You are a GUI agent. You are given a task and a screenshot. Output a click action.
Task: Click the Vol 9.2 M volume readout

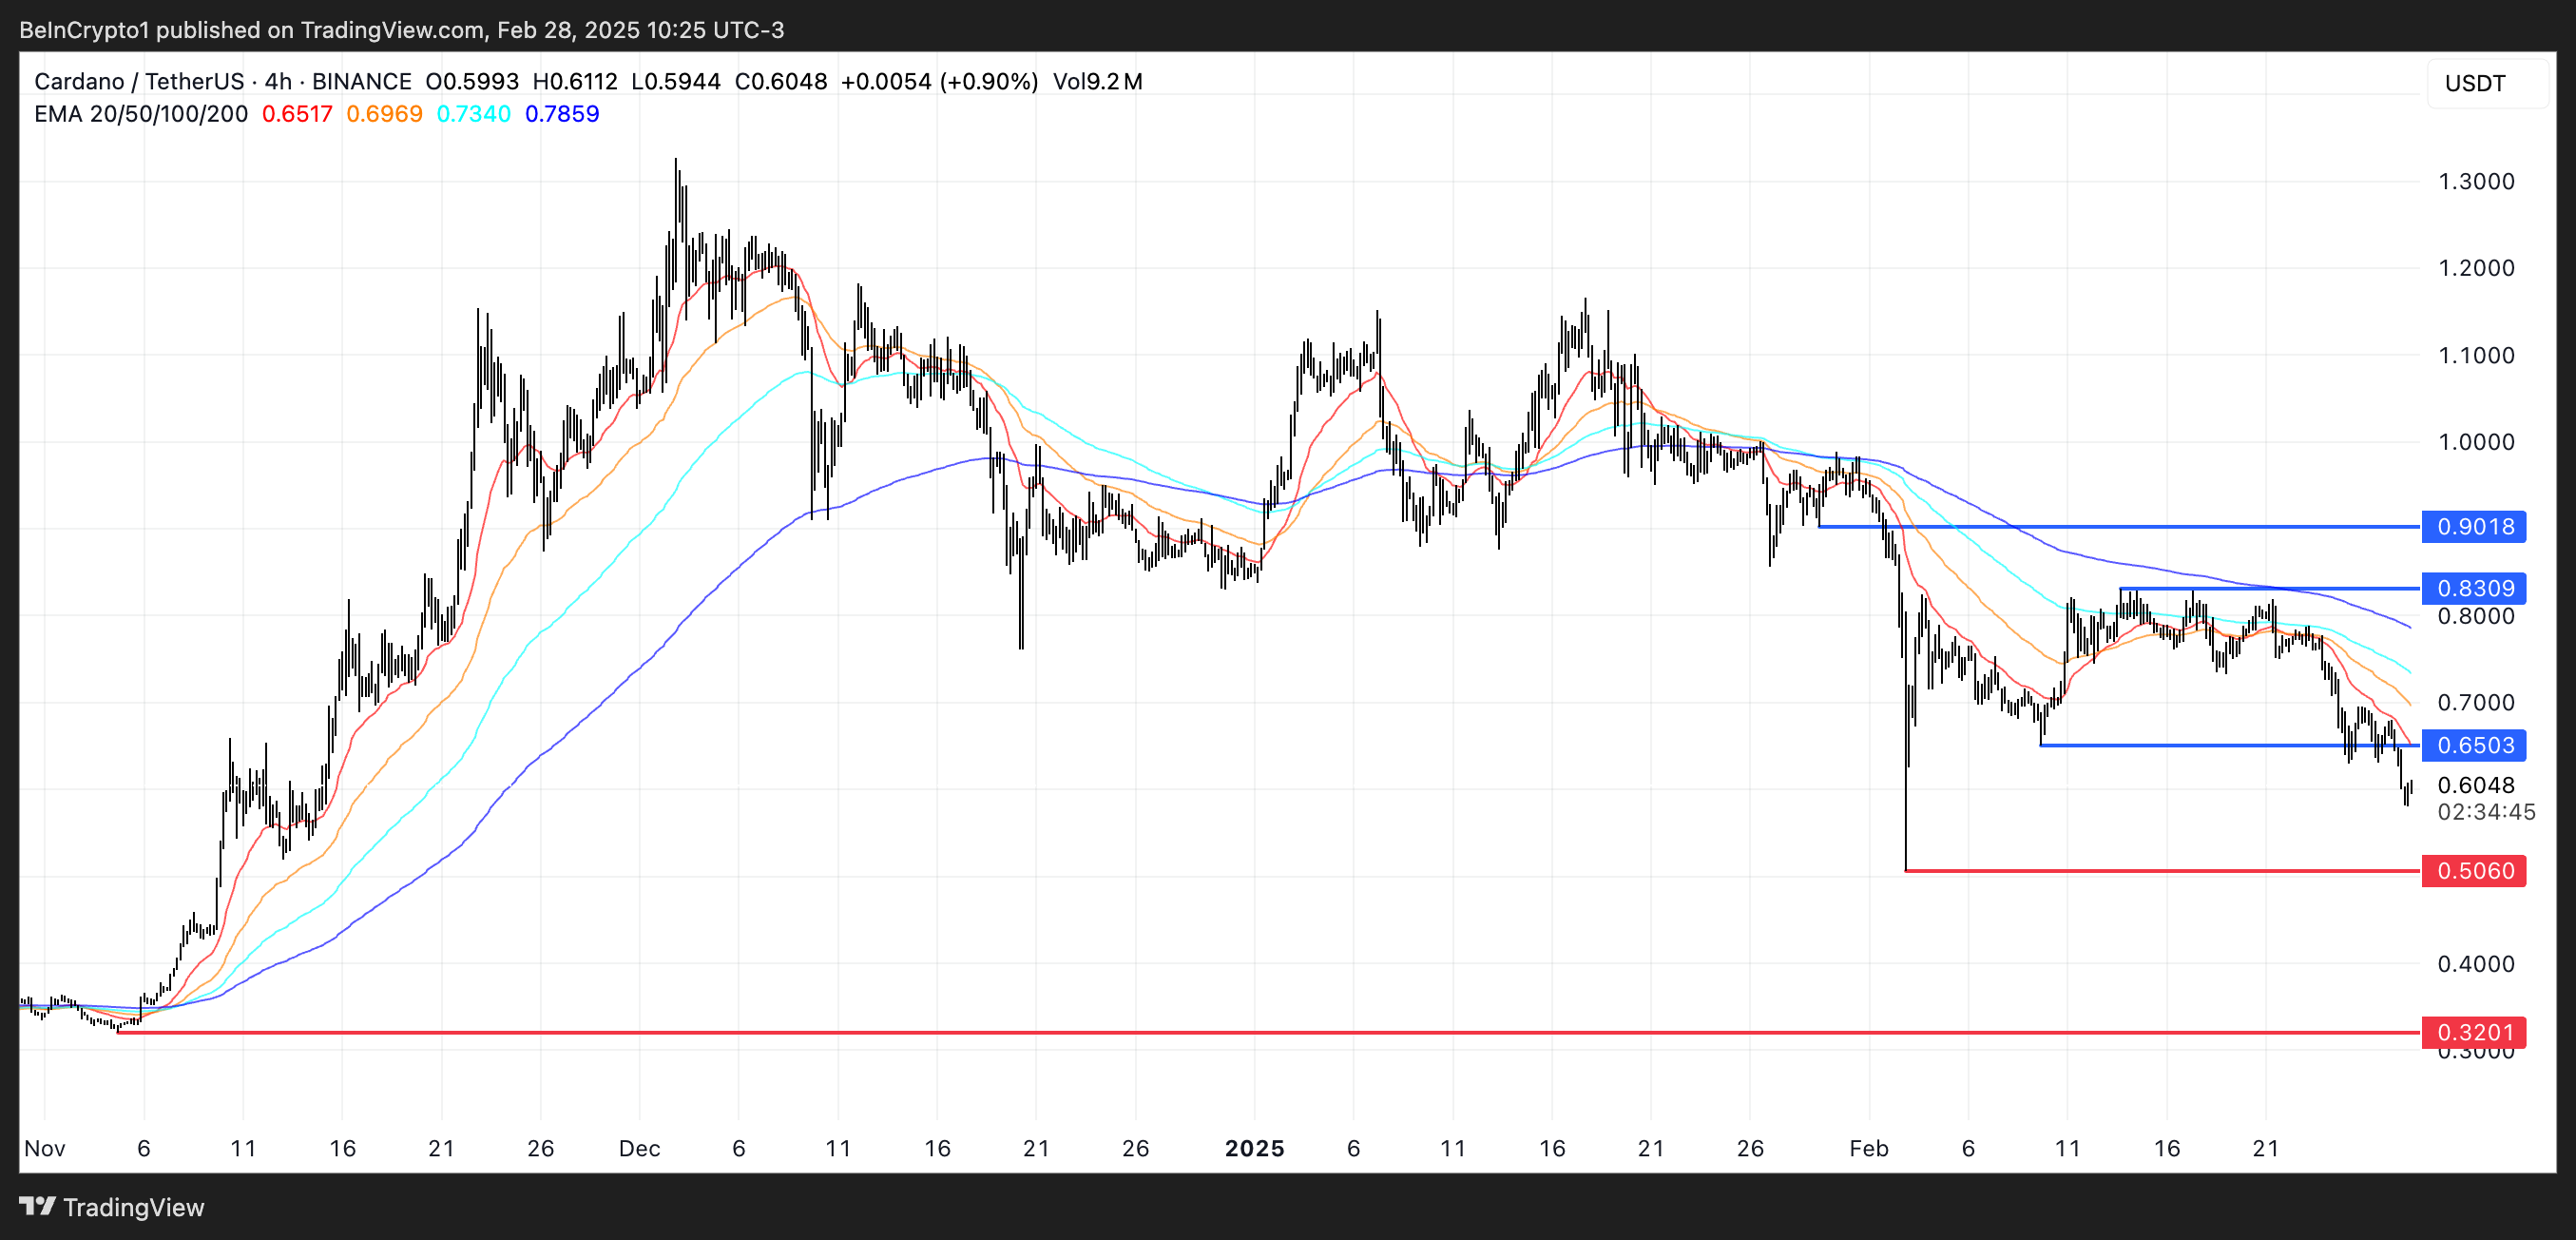click(1097, 82)
